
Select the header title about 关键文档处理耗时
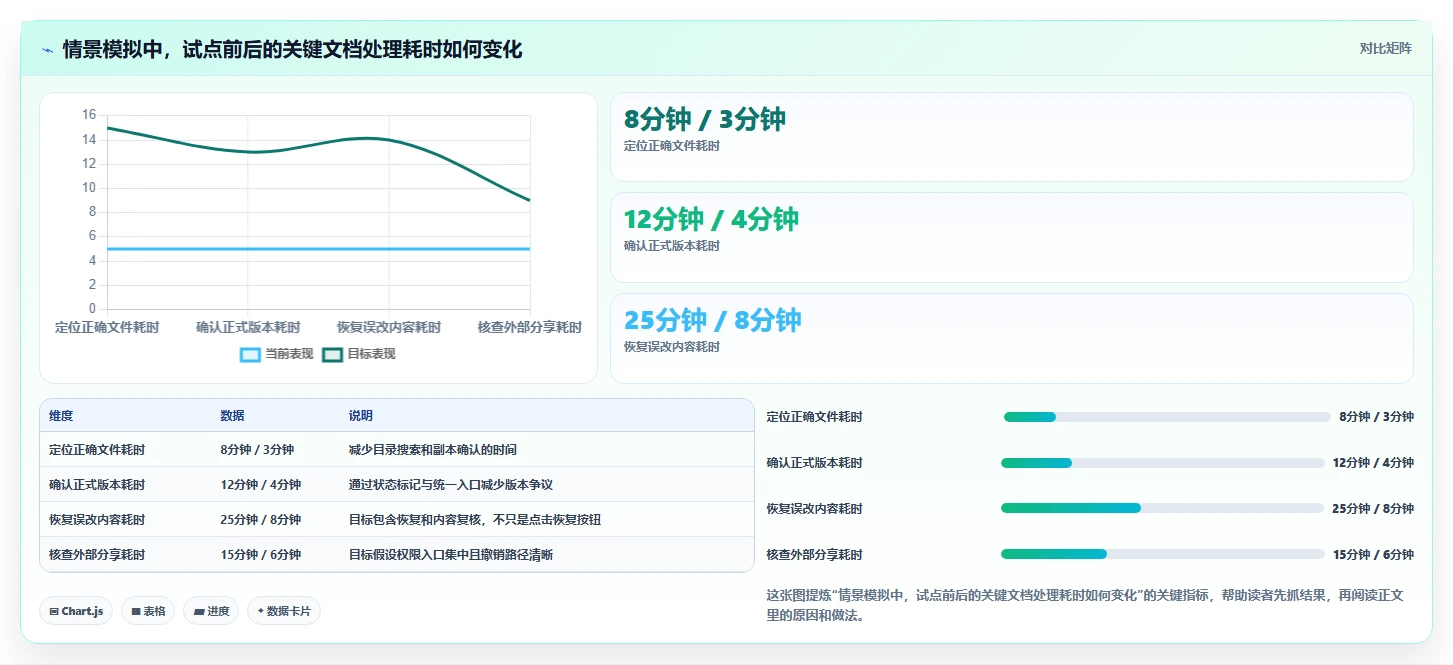click(292, 50)
